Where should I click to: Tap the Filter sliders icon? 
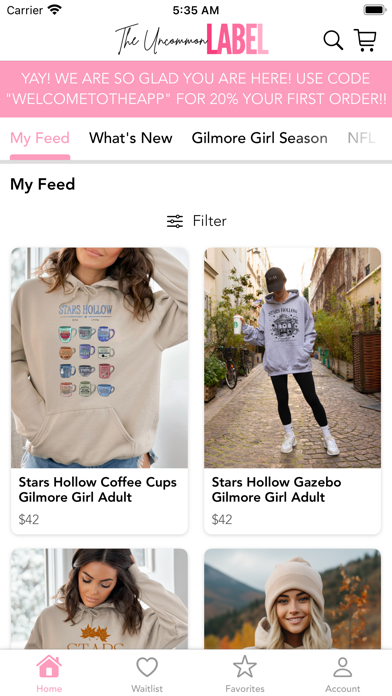click(175, 221)
